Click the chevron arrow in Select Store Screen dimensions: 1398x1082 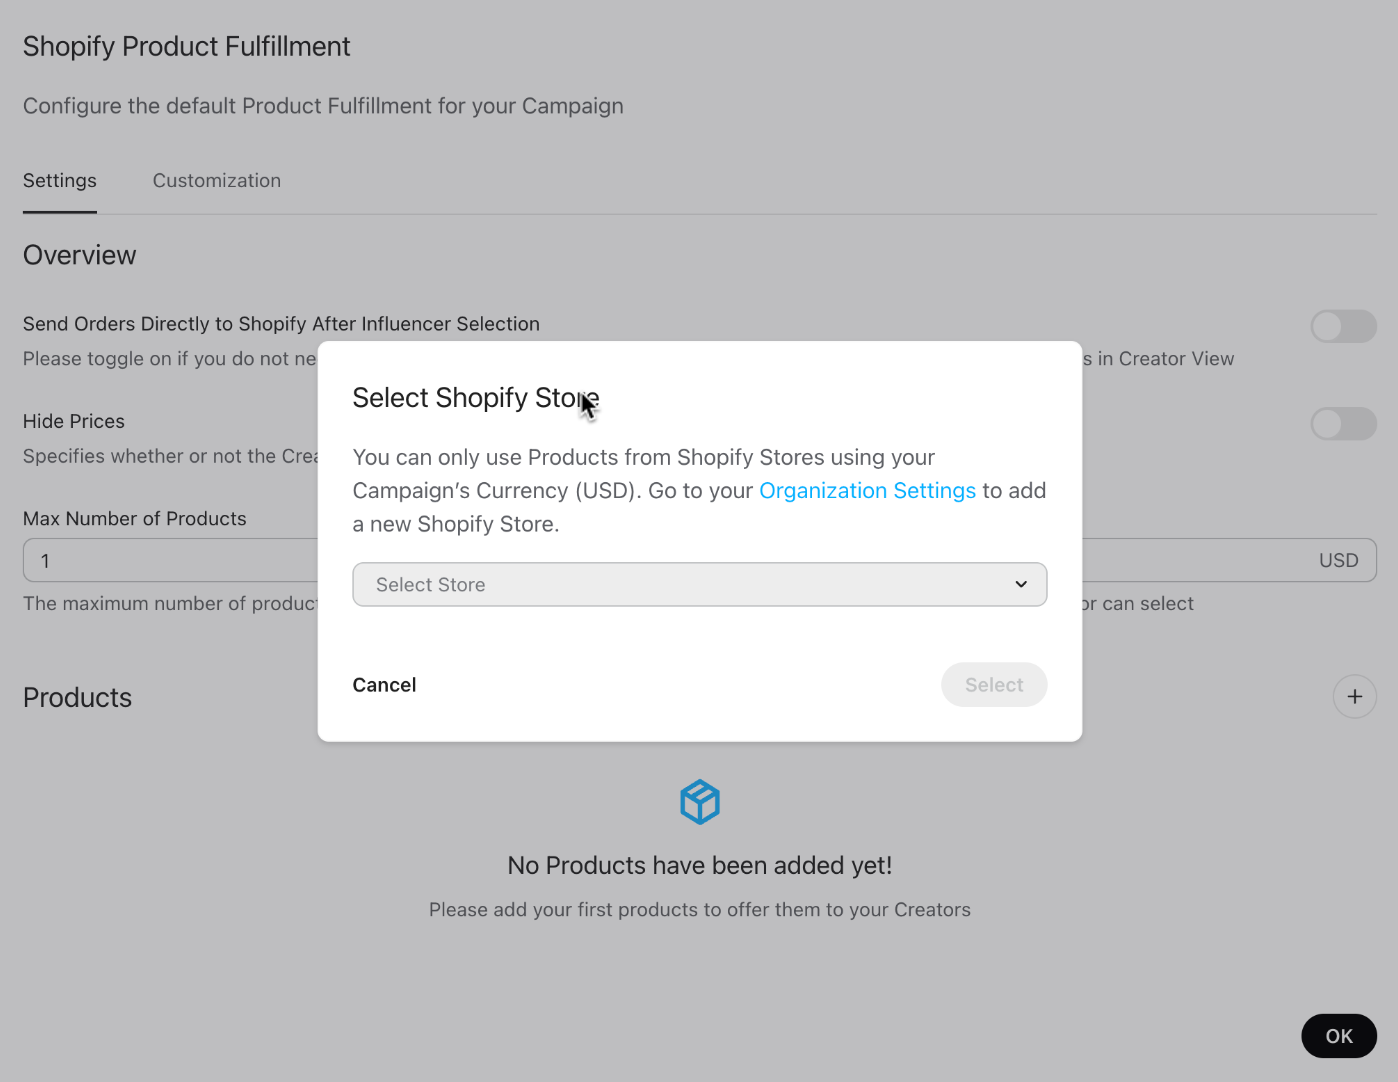[x=1021, y=584]
